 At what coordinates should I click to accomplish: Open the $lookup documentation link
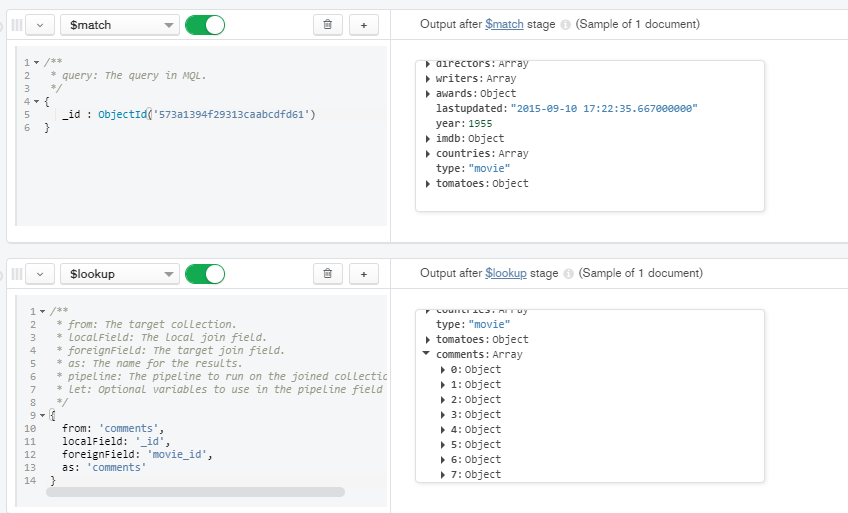[506, 273]
